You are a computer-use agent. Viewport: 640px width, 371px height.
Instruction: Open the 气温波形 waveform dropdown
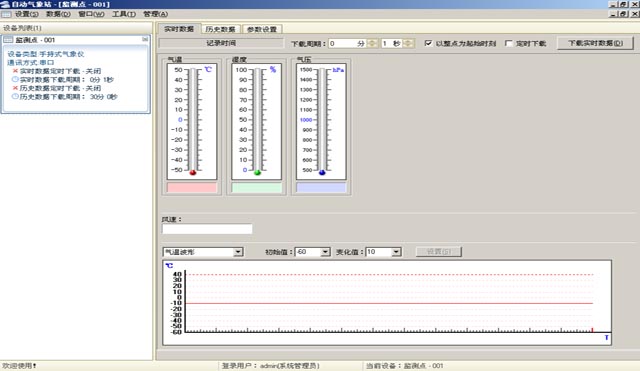pos(238,252)
